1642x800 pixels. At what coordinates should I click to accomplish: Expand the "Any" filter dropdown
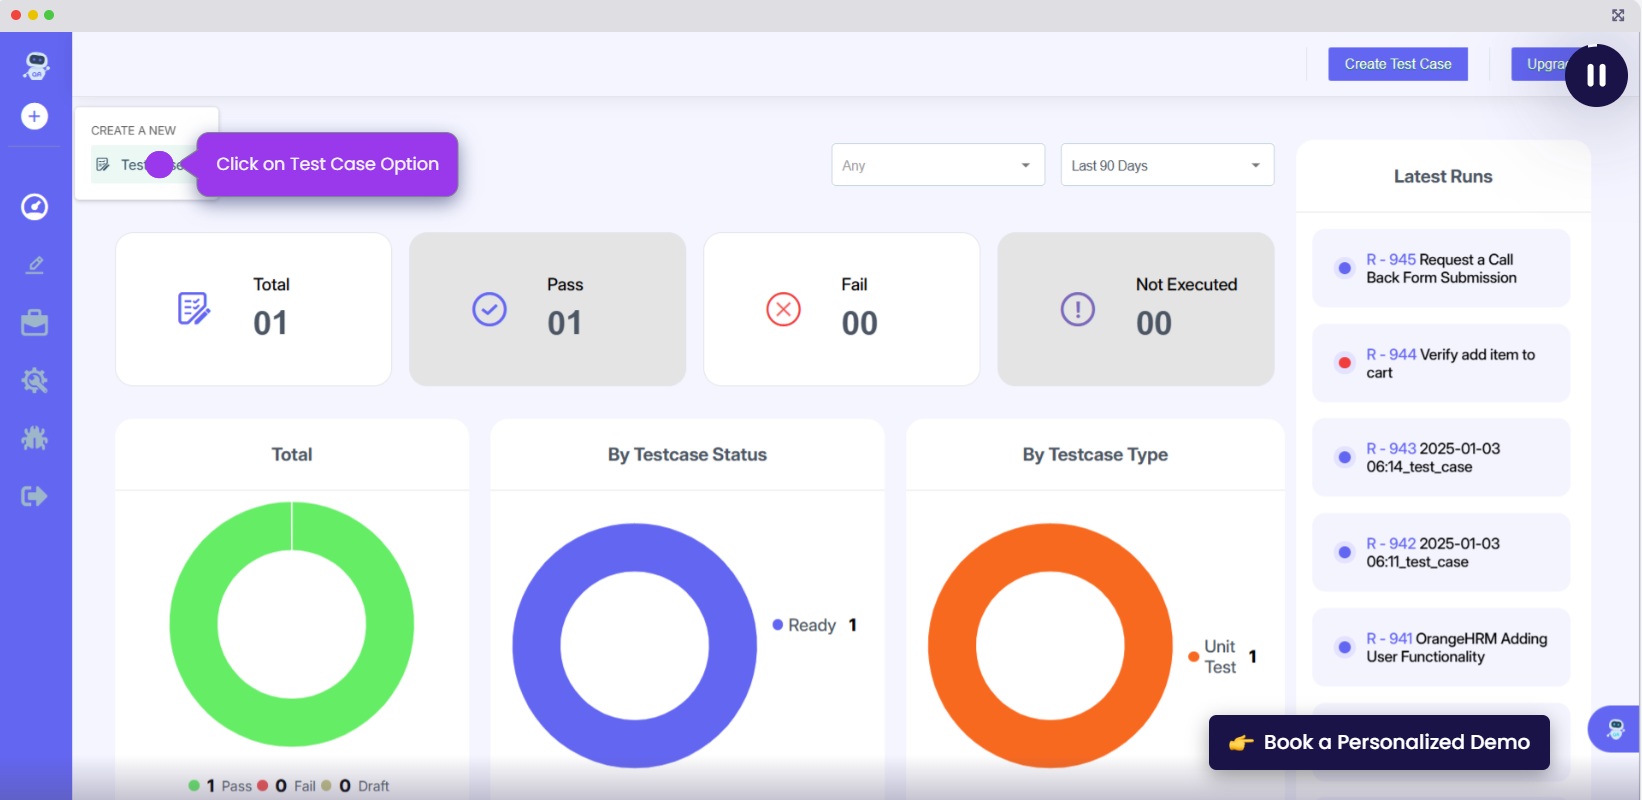[937, 165]
